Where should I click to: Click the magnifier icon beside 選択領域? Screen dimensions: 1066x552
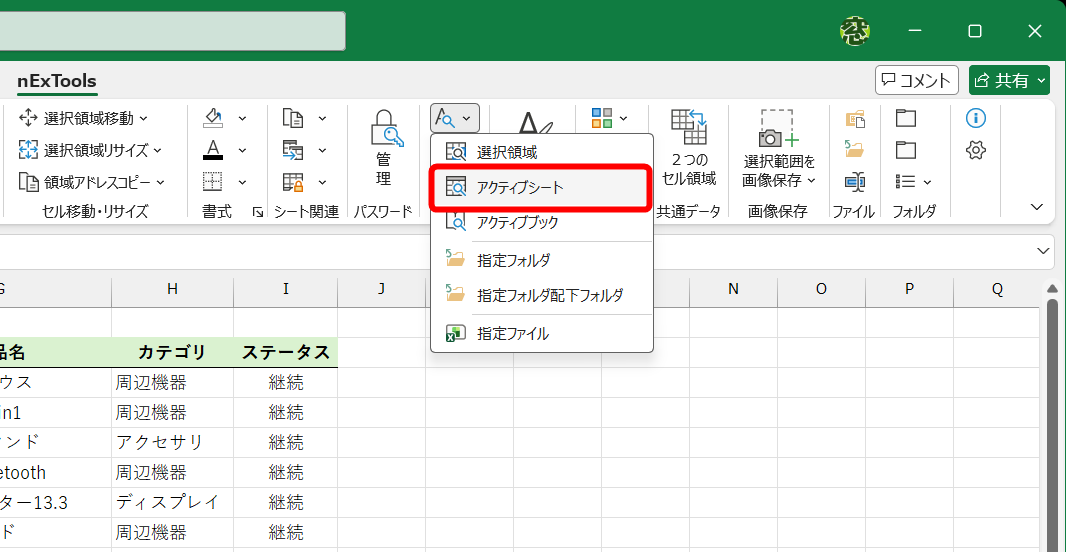tap(455, 152)
